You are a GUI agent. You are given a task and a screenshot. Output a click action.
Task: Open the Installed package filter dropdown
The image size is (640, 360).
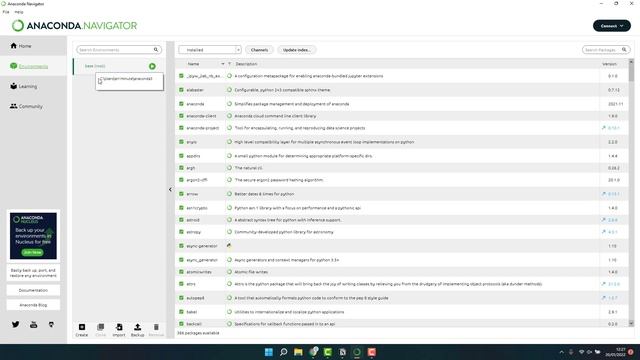[210, 50]
